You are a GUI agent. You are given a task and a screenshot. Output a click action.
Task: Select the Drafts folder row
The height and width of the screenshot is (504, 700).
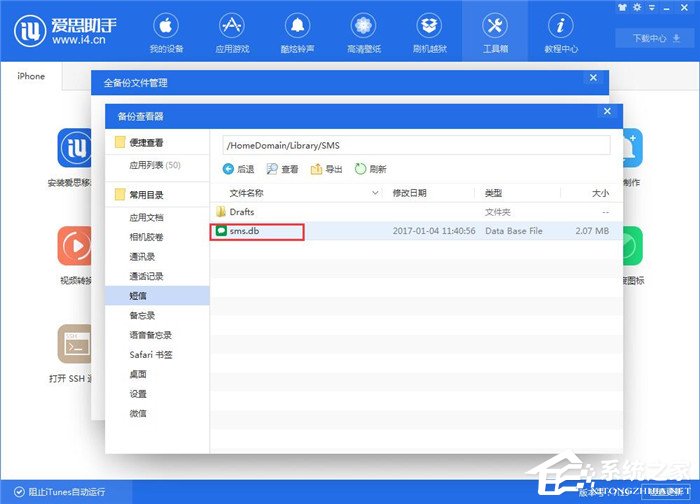[416, 212]
